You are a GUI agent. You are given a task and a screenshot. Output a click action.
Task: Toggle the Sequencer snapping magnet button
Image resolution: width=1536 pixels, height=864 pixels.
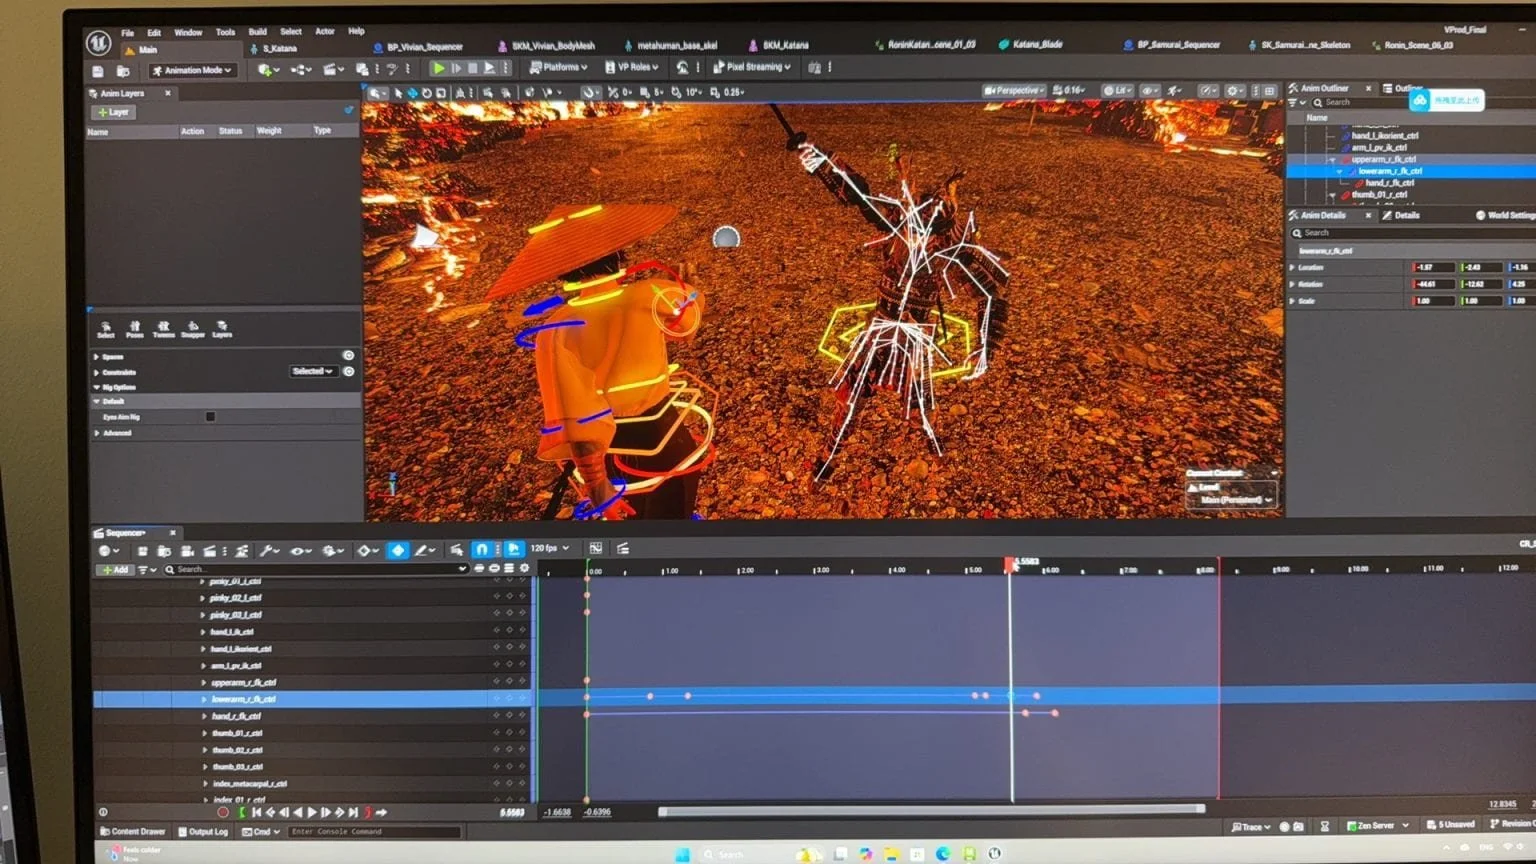point(481,549)
